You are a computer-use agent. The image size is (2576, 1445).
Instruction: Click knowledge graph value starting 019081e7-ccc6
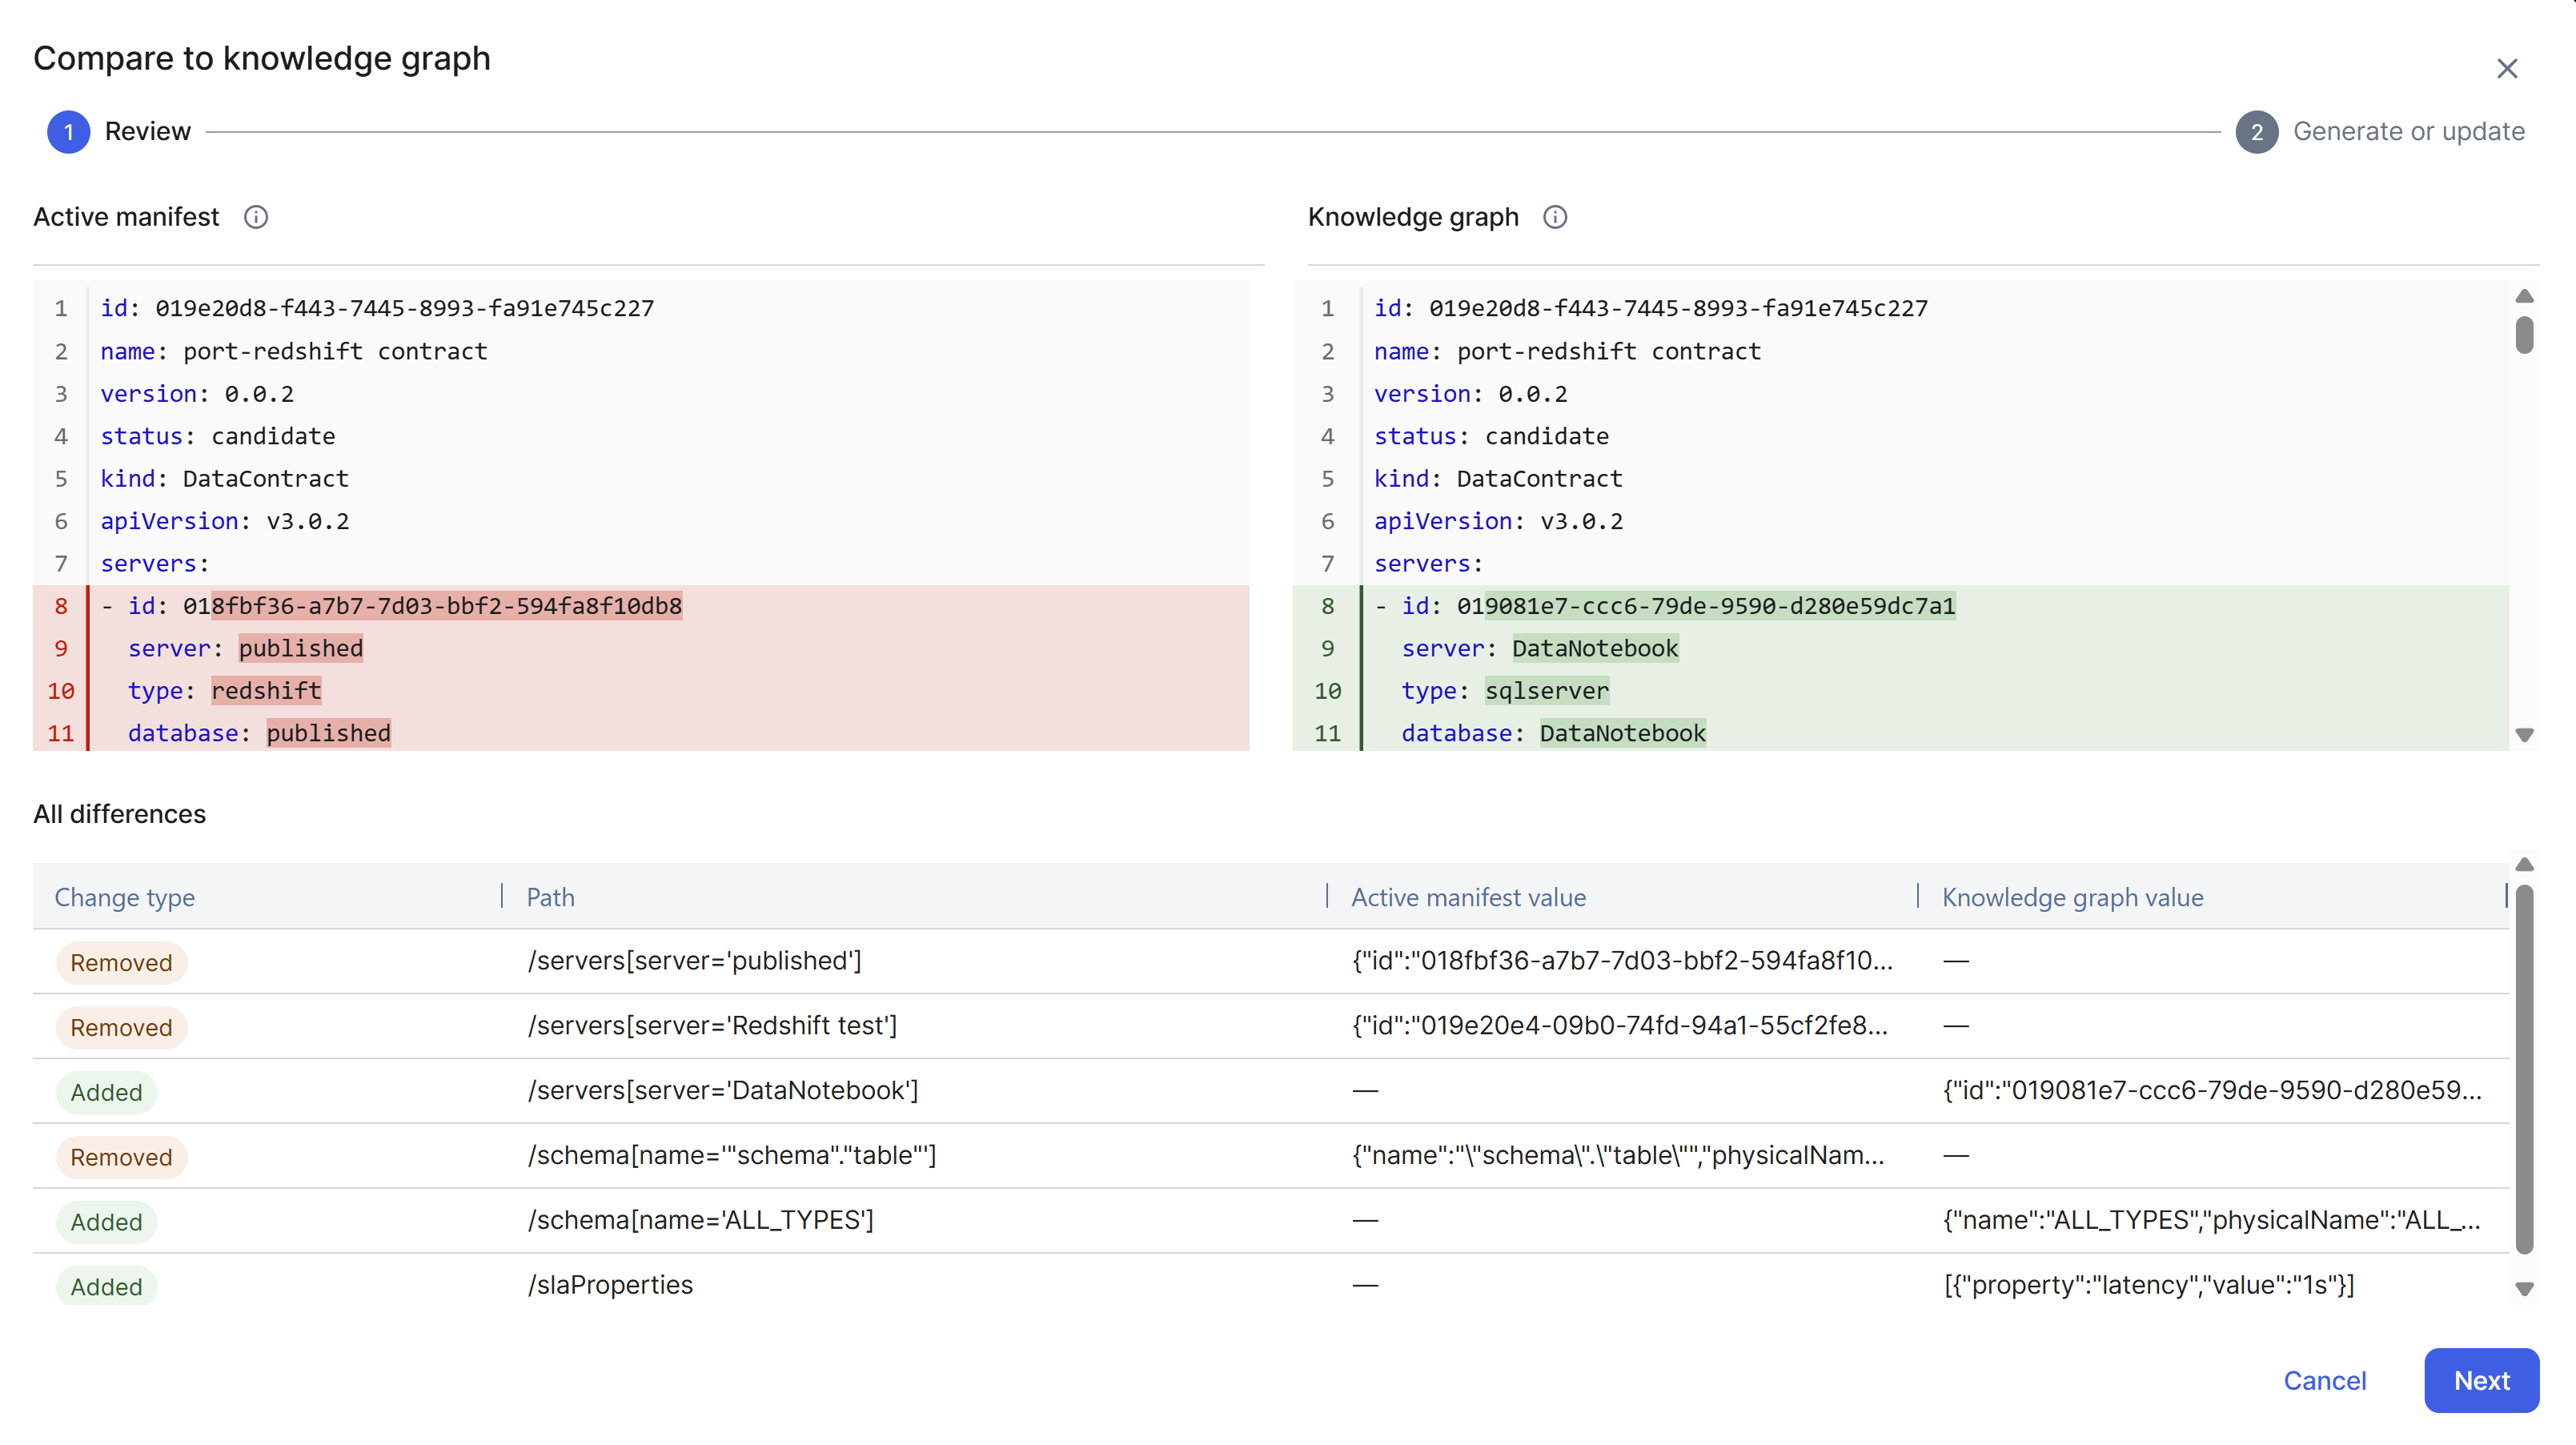click(x=2212, y=1090)
